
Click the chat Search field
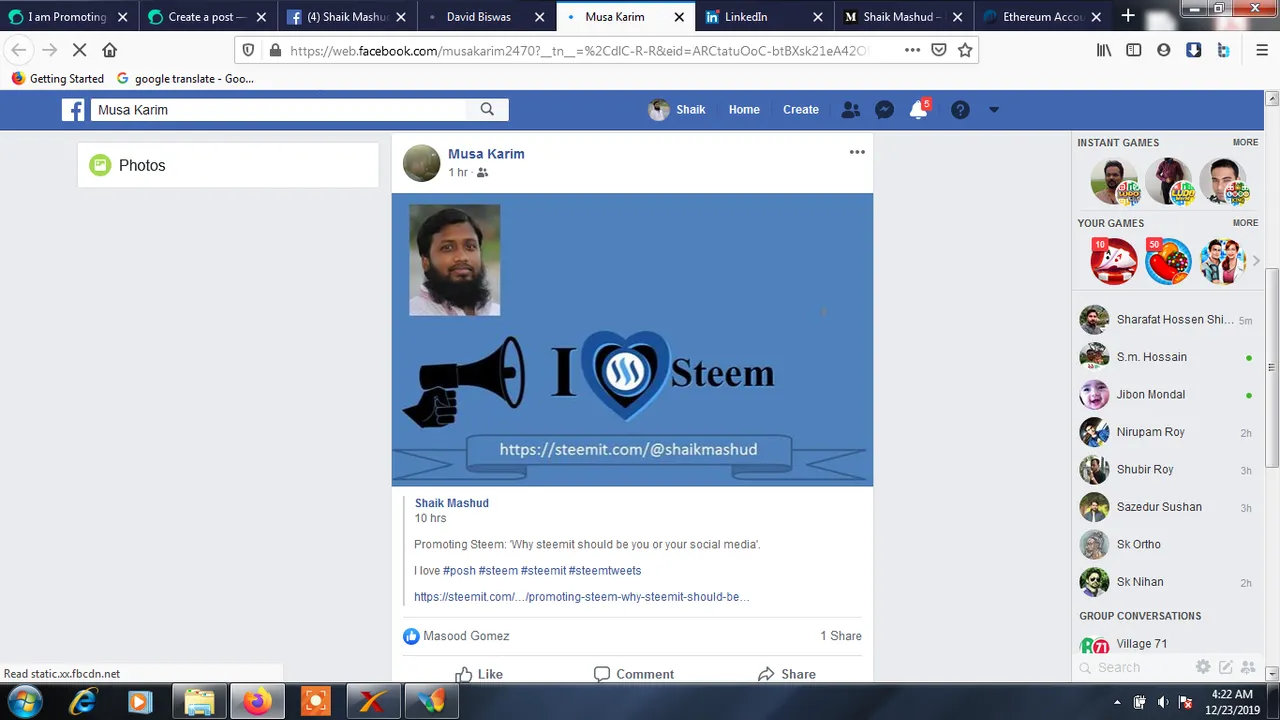coord(1135,667)
